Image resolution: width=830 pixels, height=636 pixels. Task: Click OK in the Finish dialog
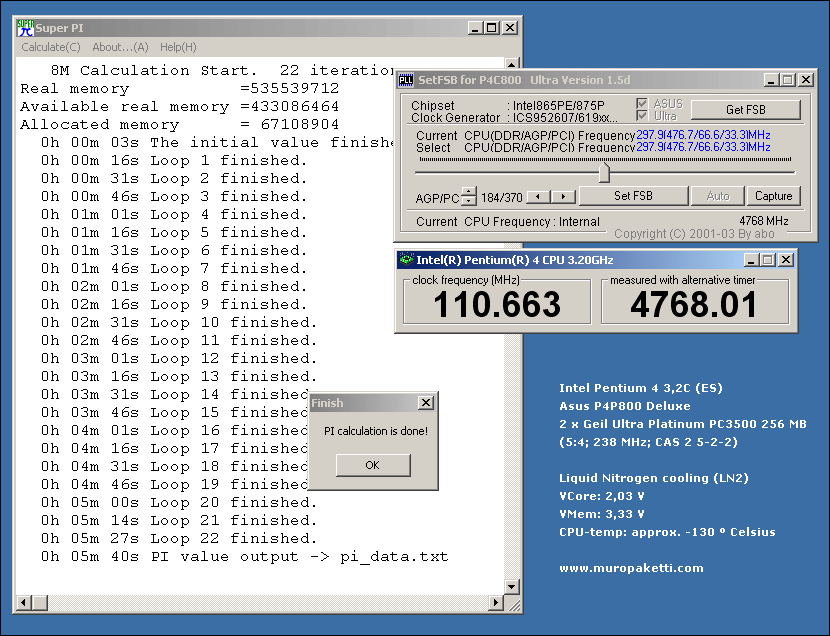pos(373,465)
